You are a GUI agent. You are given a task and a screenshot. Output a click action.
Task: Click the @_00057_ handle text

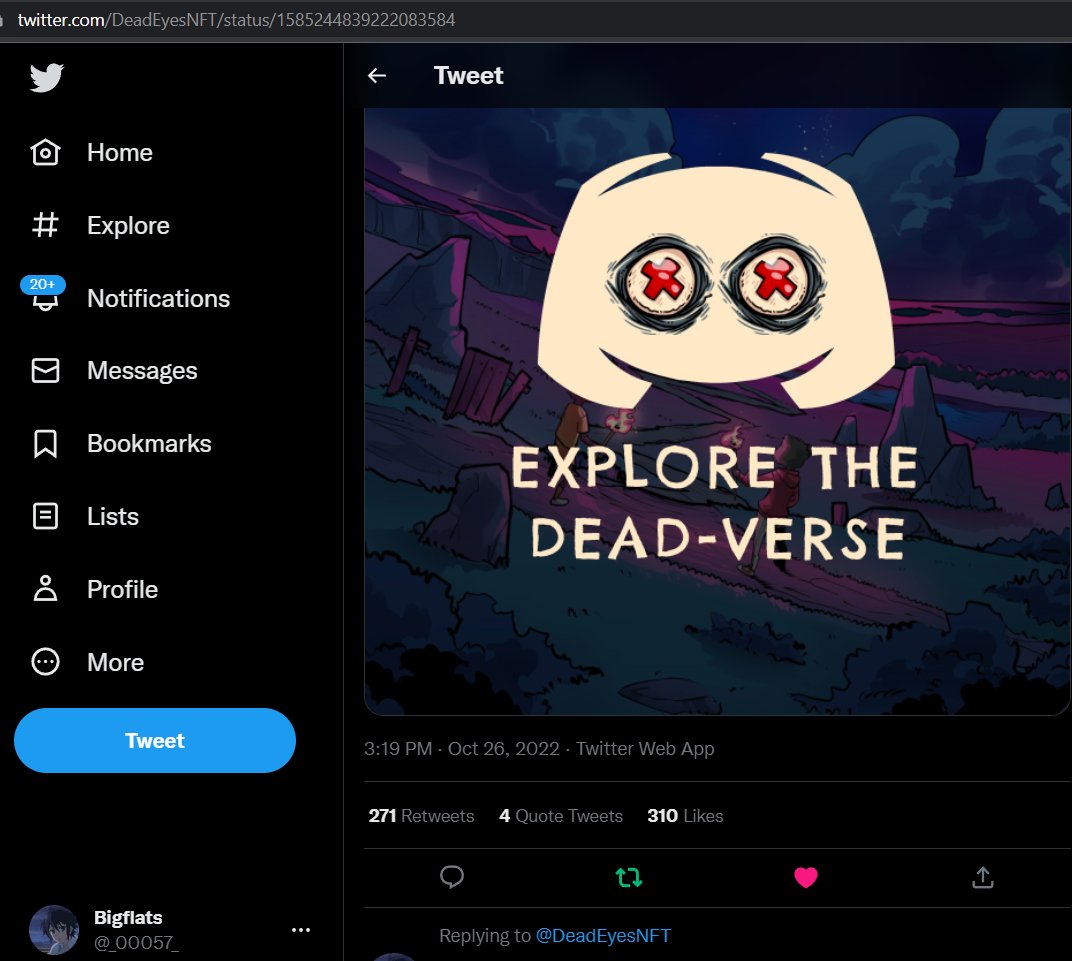(x=136, y=943)
